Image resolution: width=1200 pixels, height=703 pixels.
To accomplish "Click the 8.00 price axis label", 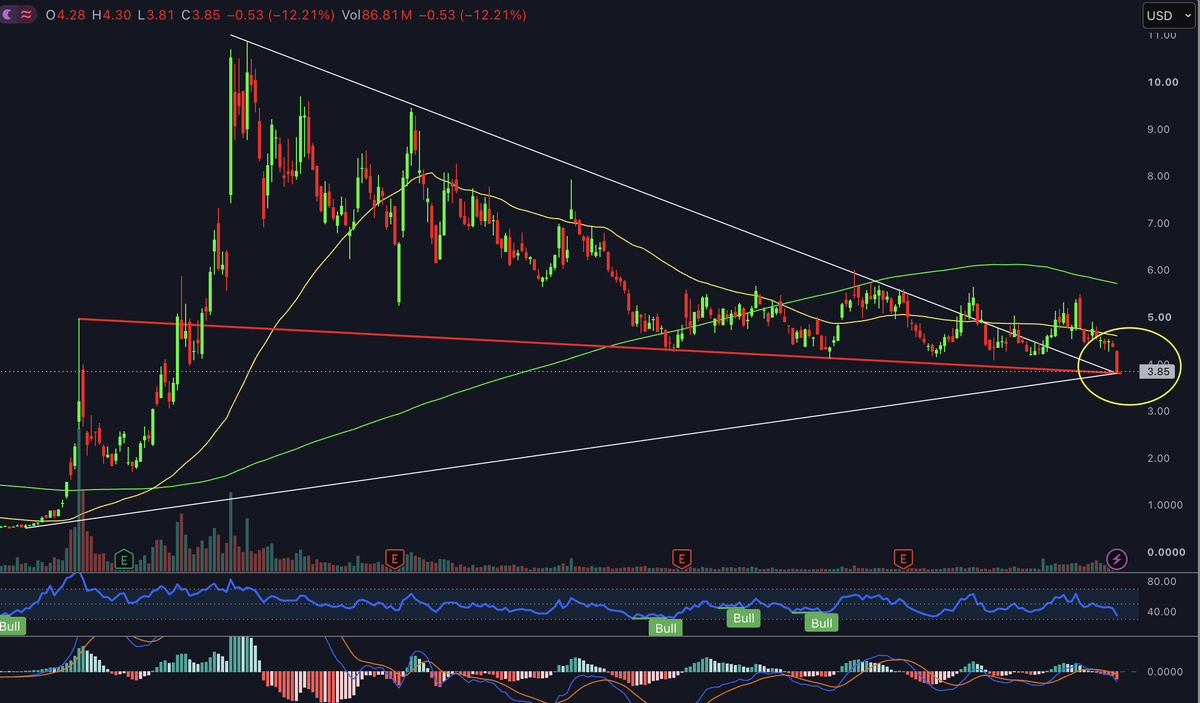I will [x=1158, y=176].
